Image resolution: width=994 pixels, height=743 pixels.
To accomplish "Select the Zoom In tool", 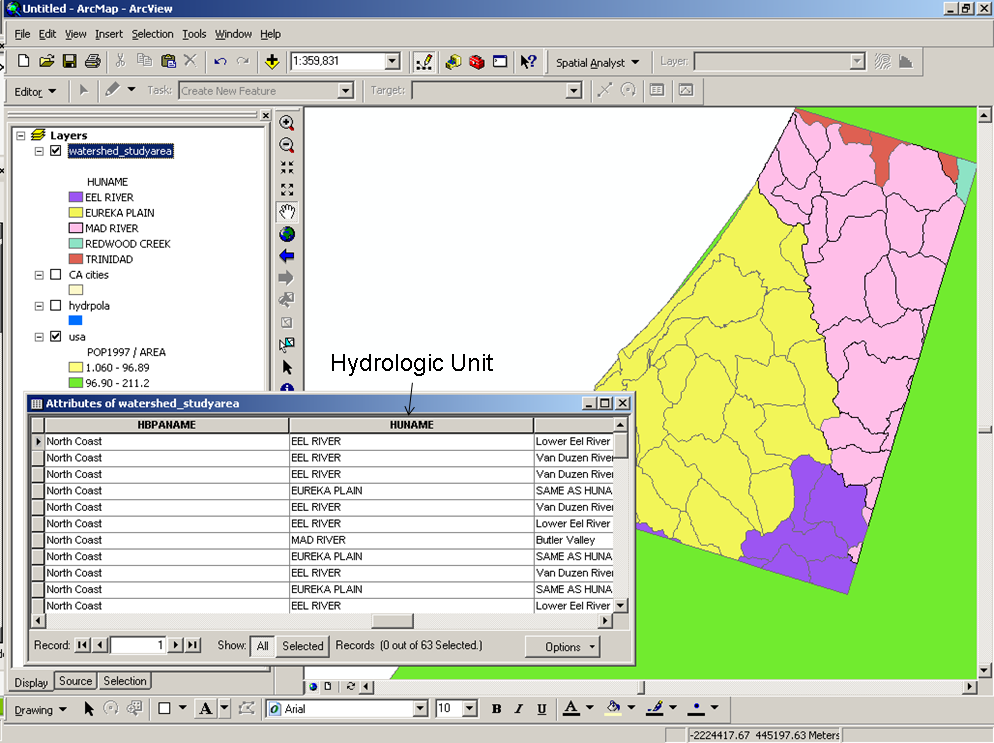I will [287, 122].
